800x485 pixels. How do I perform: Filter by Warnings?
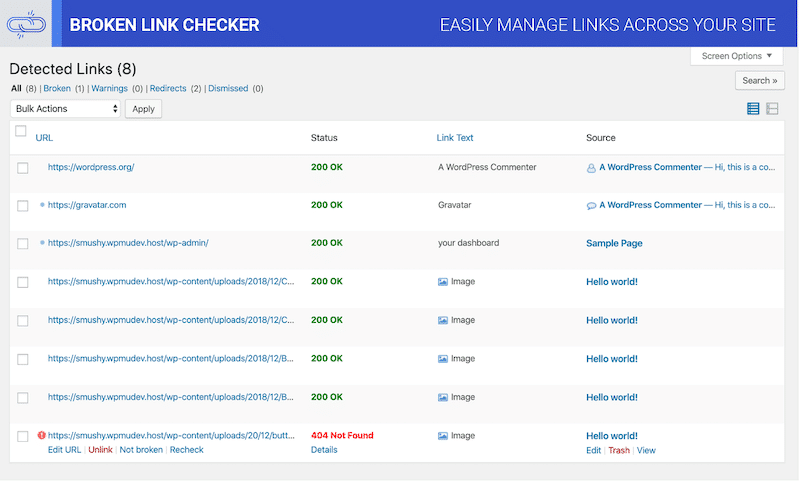point(109,88)
